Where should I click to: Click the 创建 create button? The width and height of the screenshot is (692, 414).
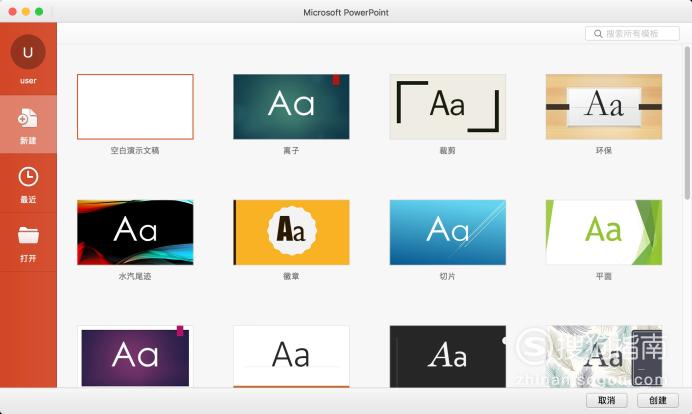[x=658, y=400]
